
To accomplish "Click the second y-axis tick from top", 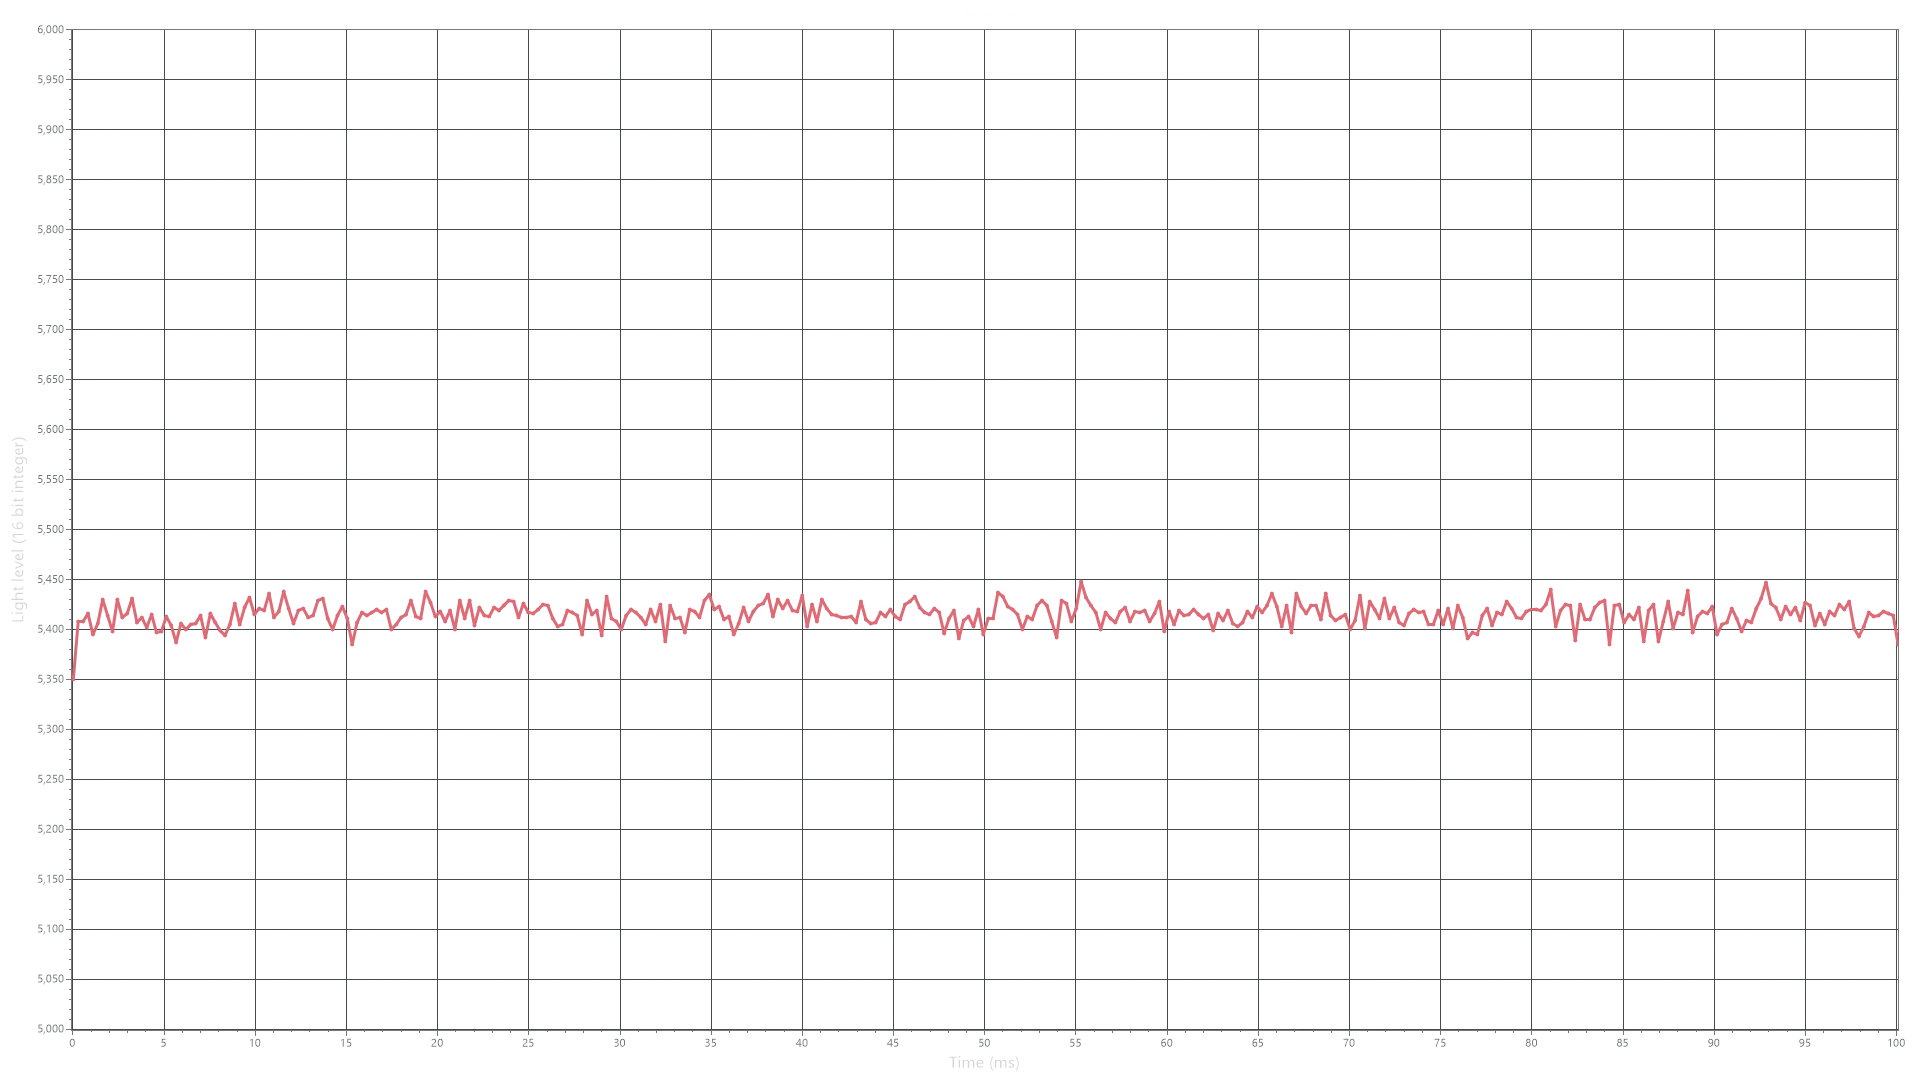I will pos(48,79).
